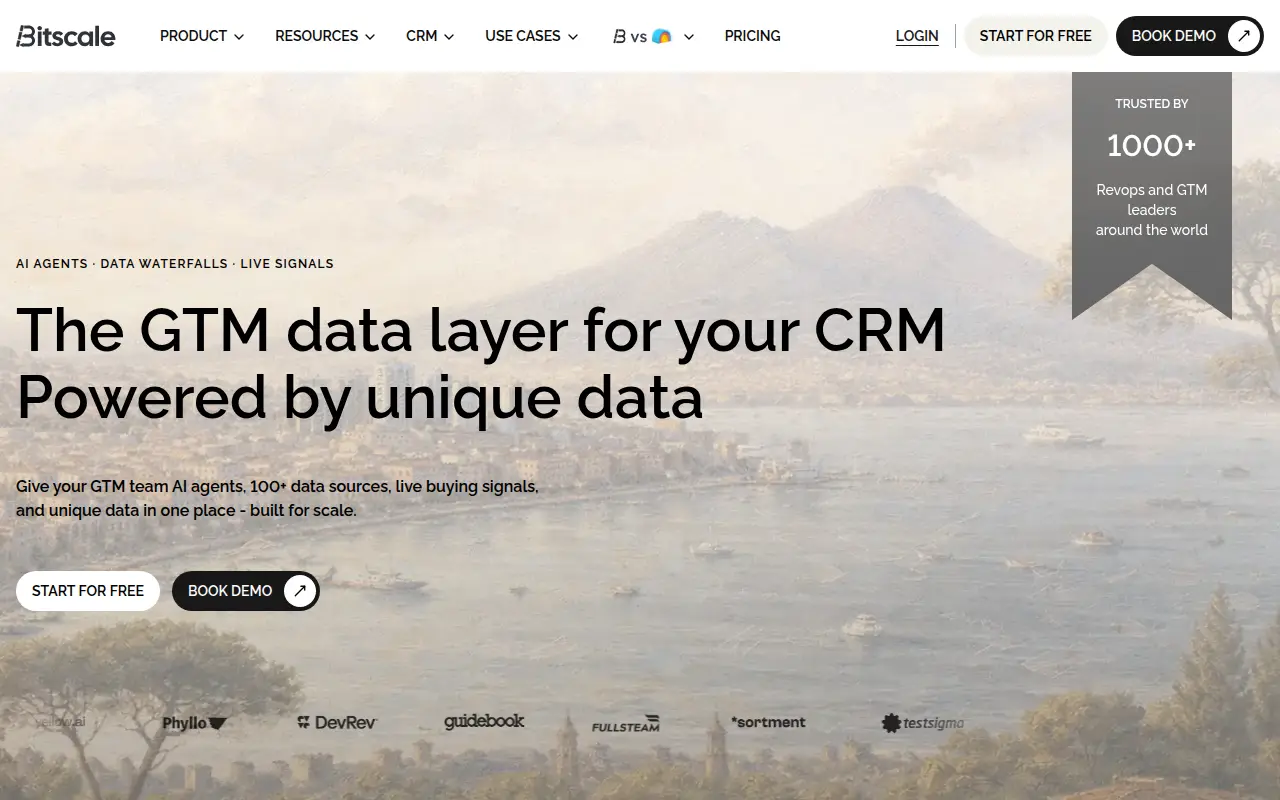Click the arrow icon on header Book Demo
1280x800 pixels.
click(1243, 36)
